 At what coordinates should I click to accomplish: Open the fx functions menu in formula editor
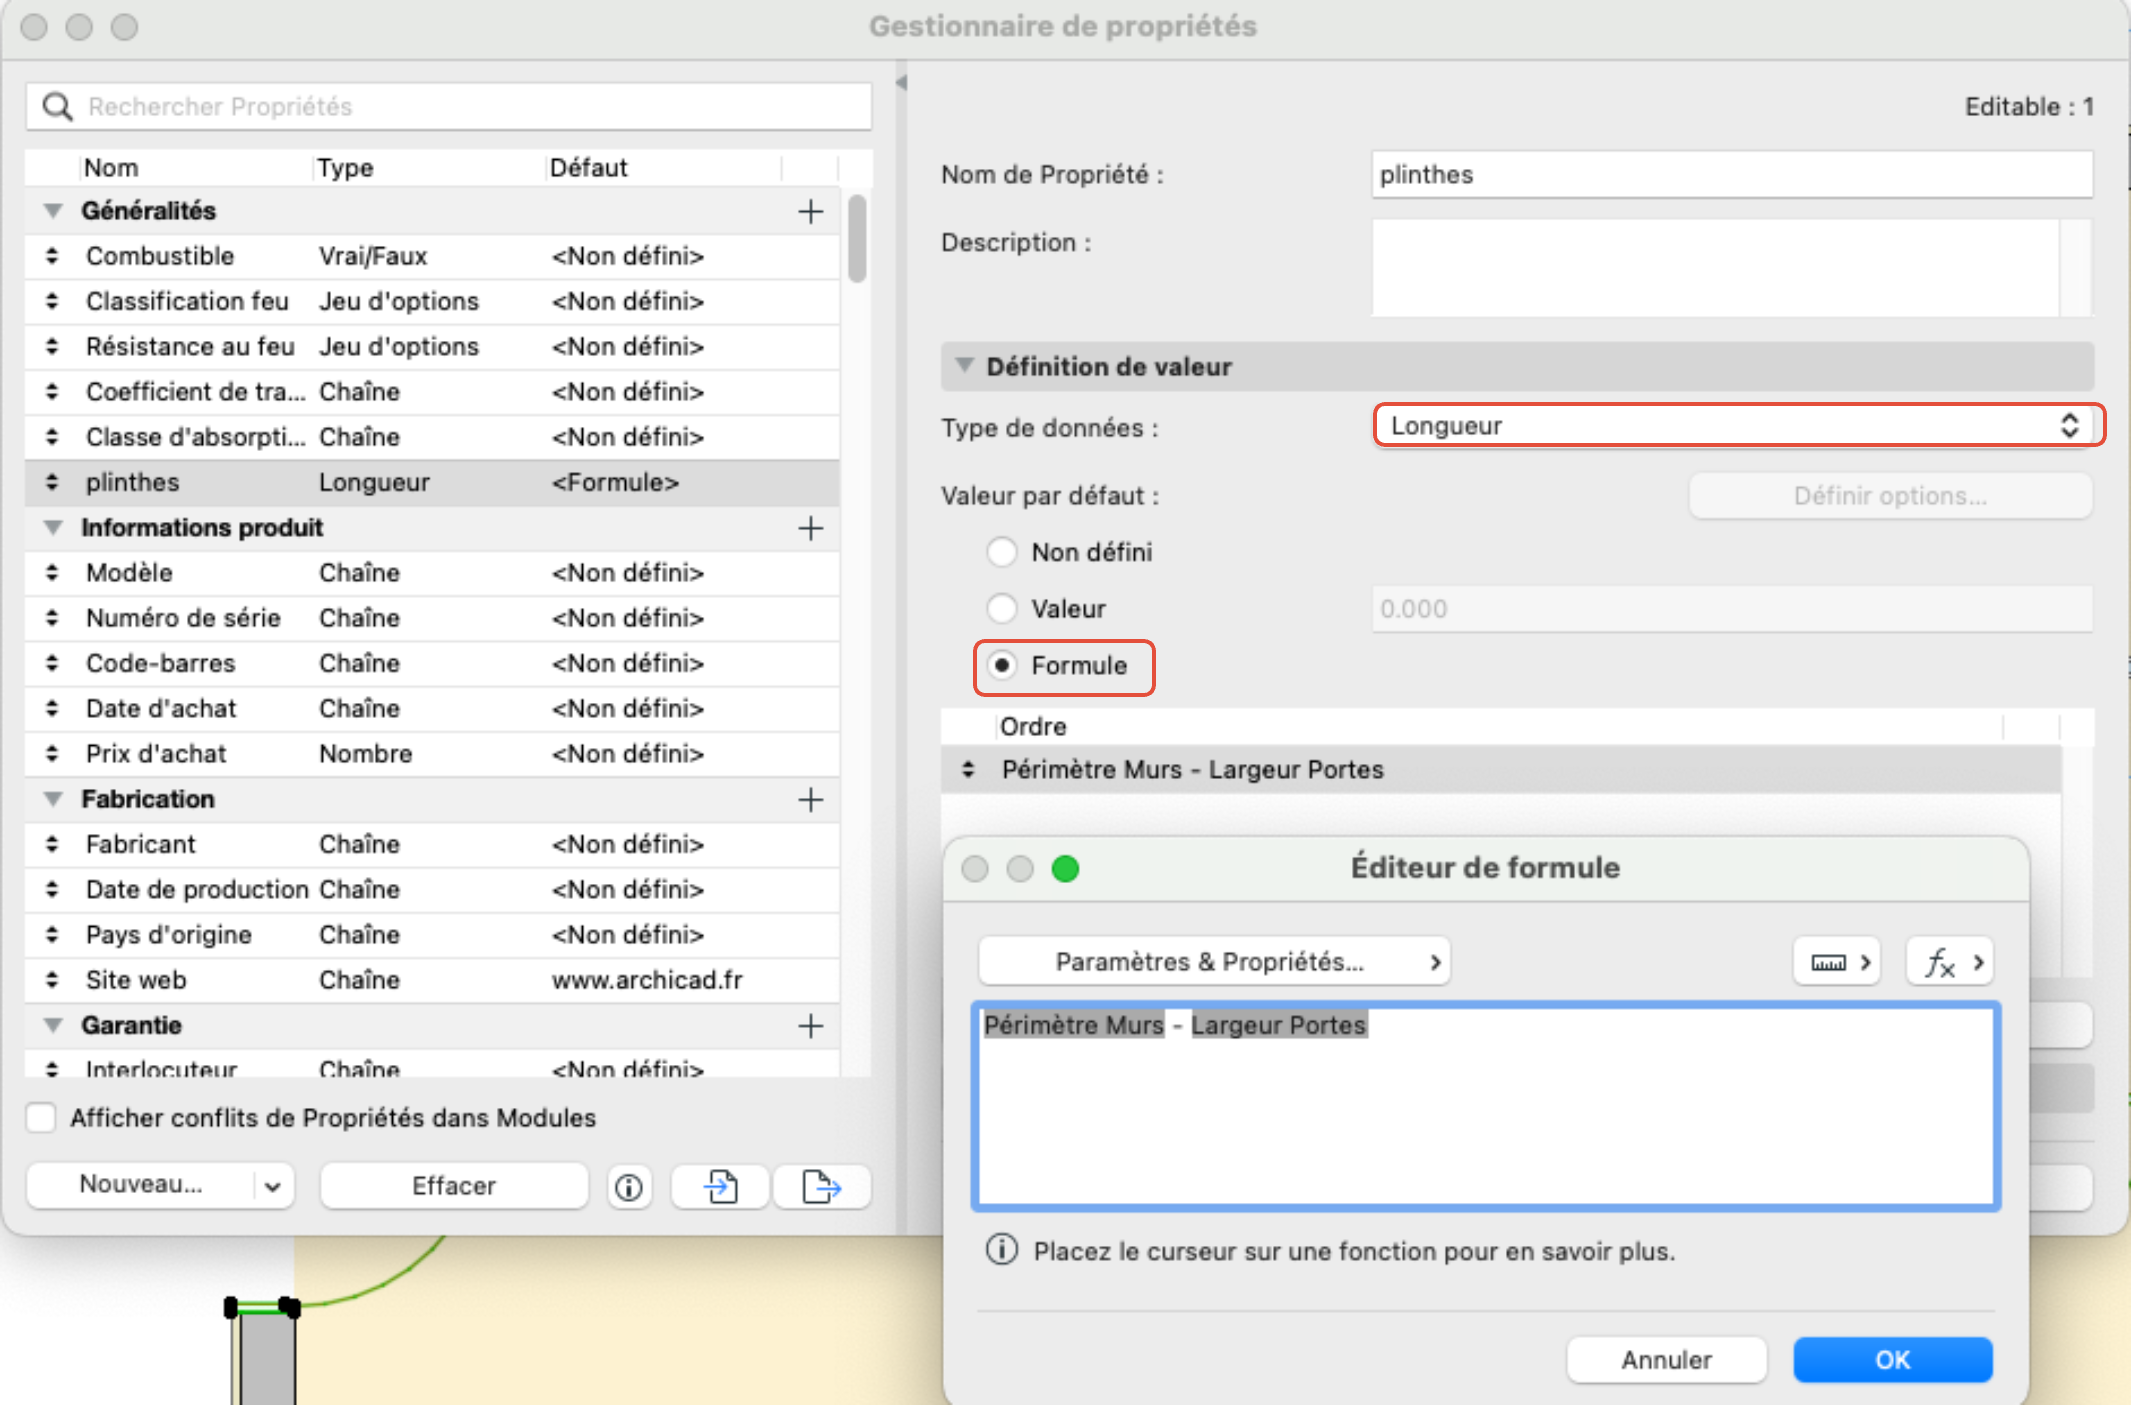[x=1950, y=962]
